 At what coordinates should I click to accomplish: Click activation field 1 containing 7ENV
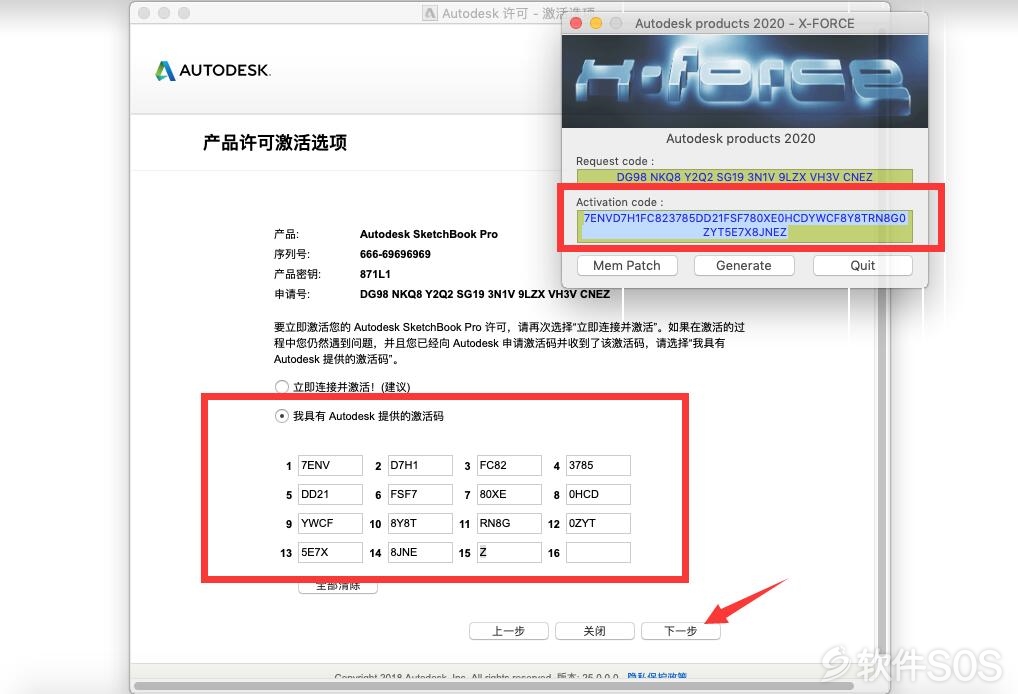[330, 465]
